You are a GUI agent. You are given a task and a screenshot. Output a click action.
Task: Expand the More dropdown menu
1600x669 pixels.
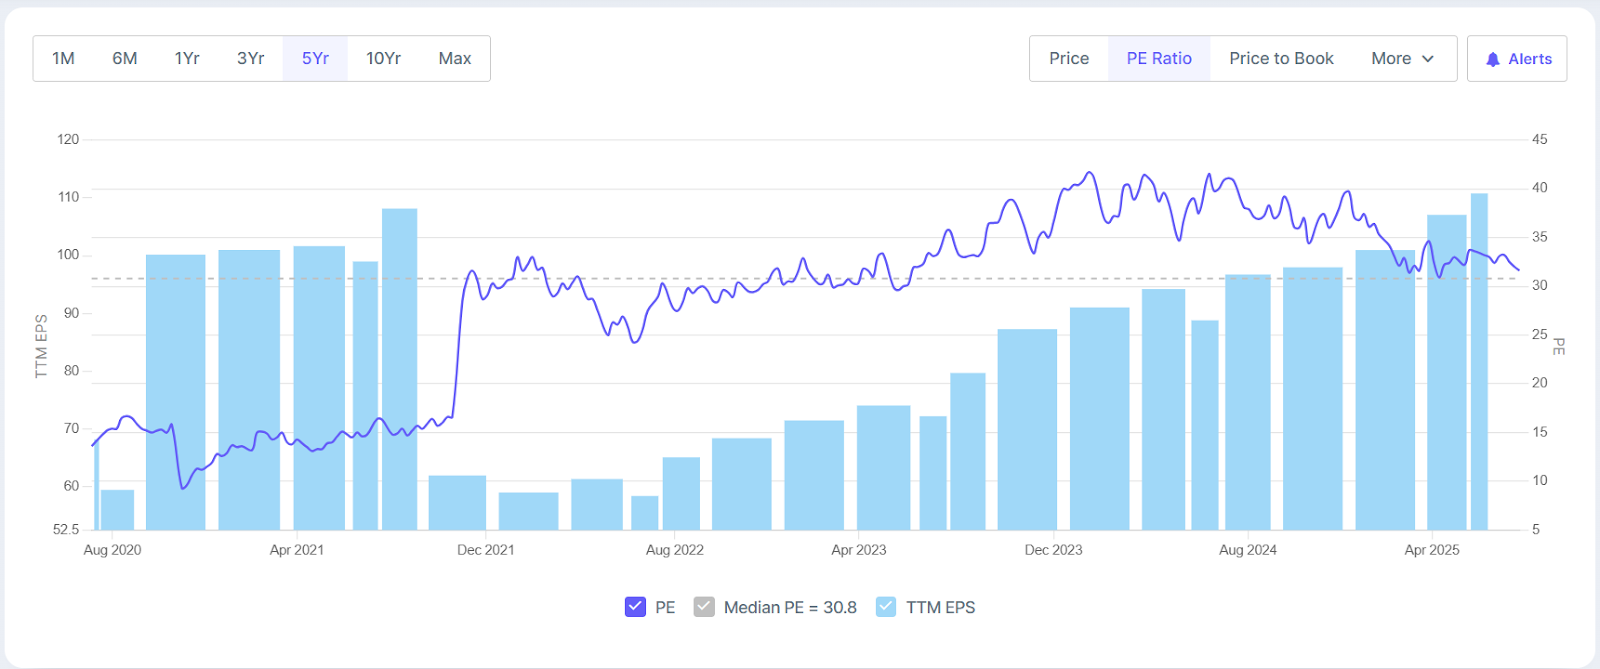[1402, 58]
